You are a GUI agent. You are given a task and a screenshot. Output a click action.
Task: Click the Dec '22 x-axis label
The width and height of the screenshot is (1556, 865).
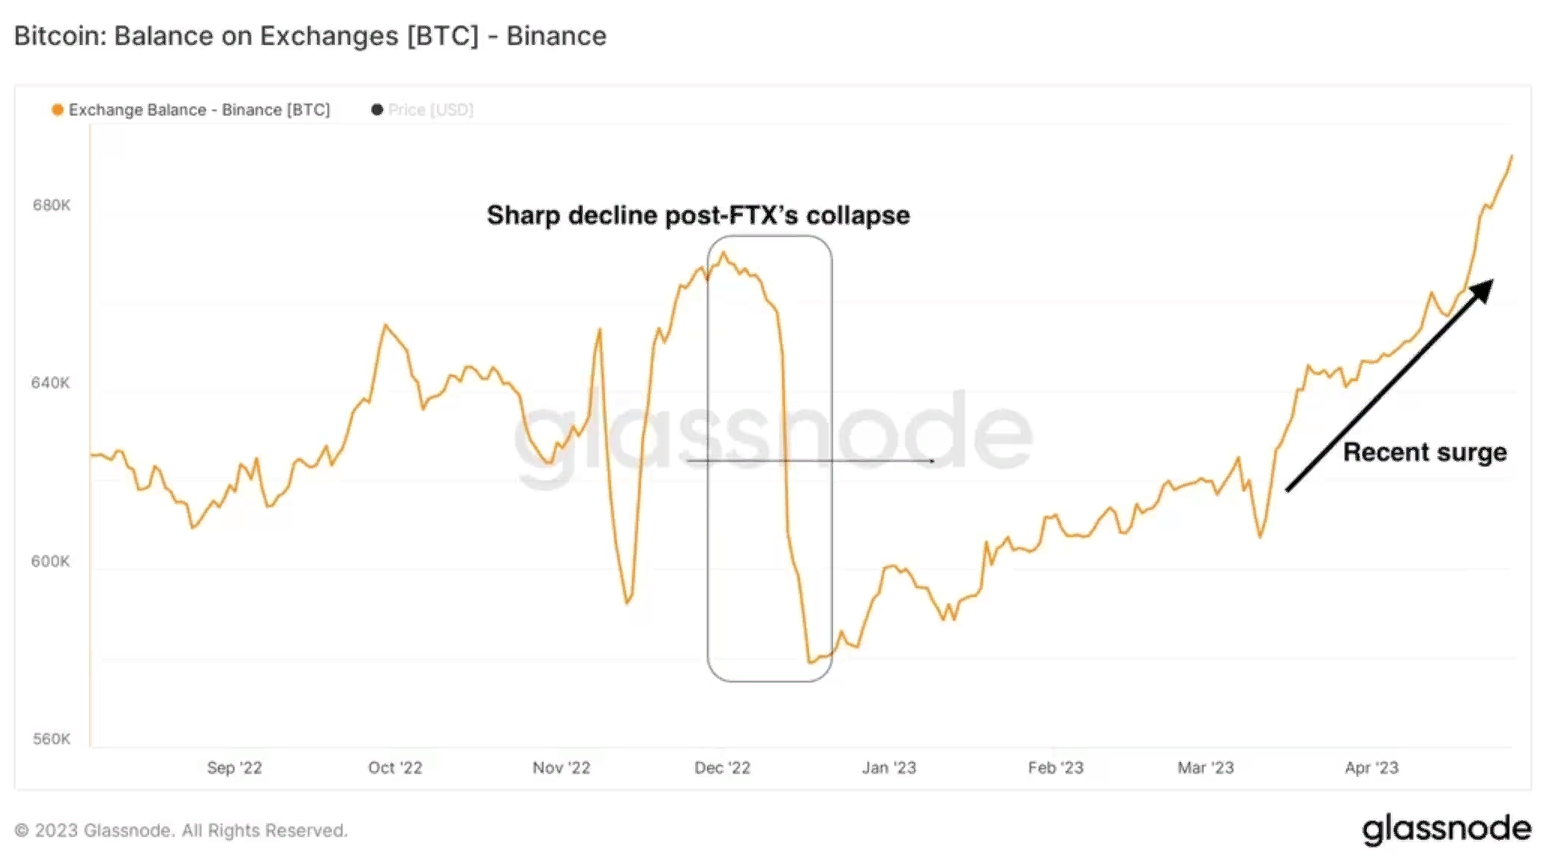click(722, 768)
